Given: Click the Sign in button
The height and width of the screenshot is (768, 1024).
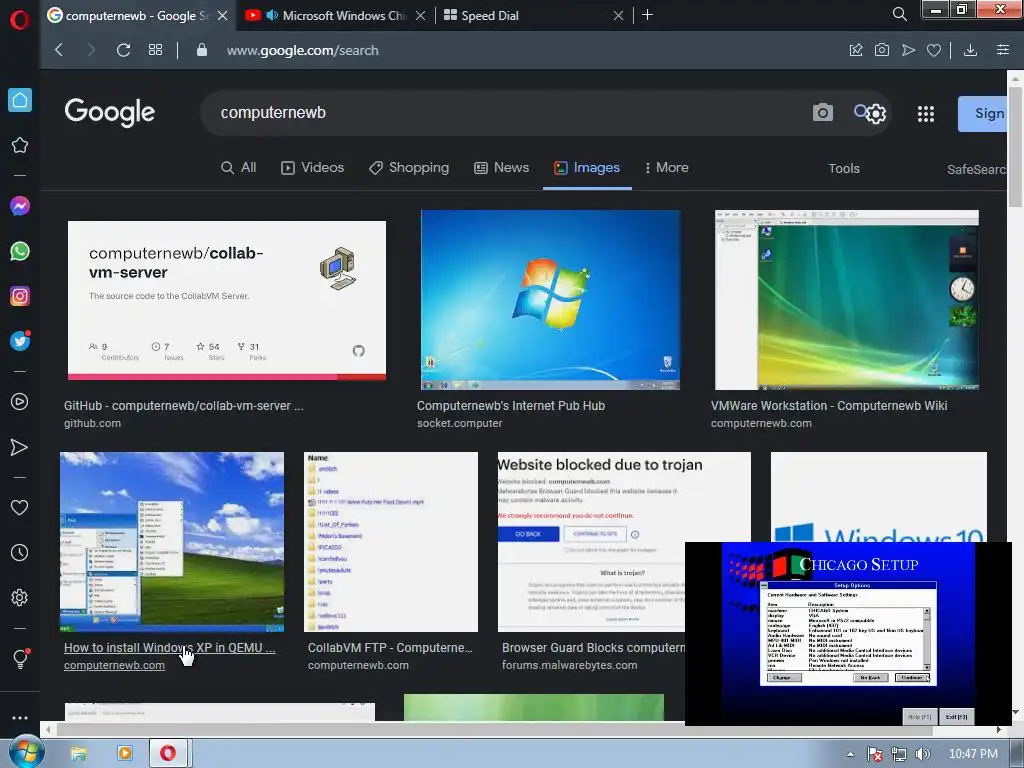Looking at the screenshot, I should click(982, 114).
